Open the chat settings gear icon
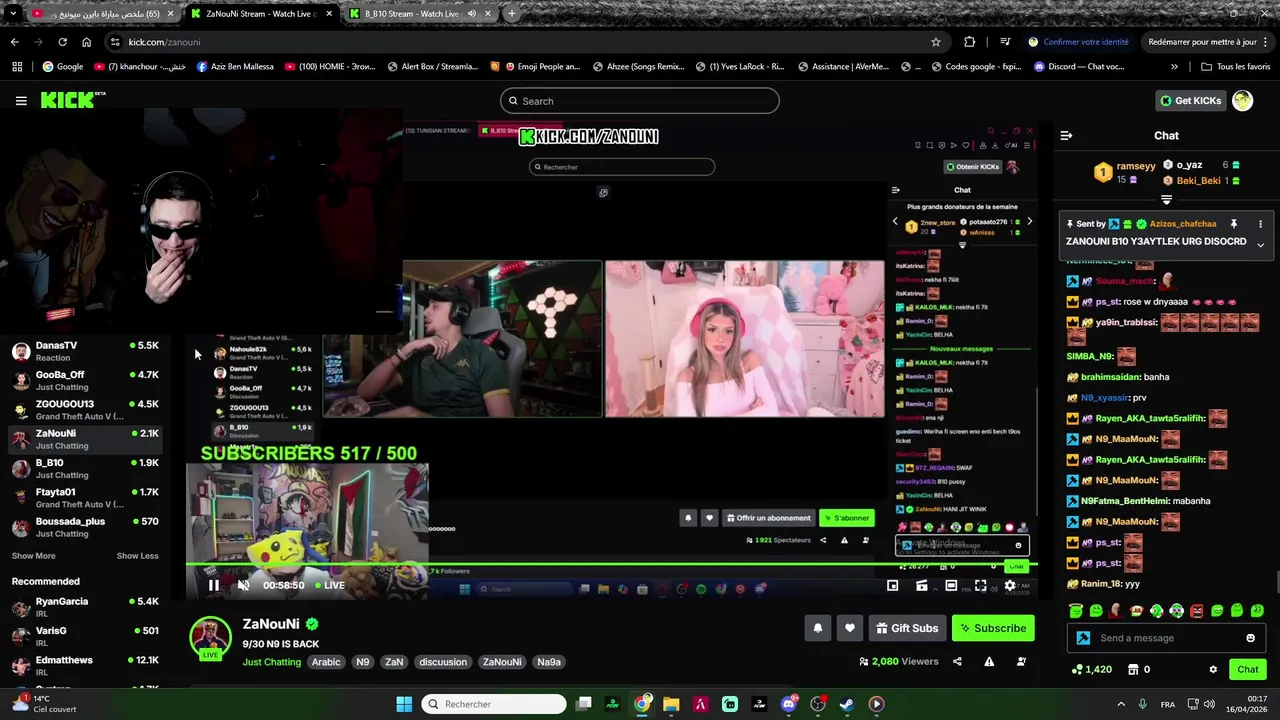1280x720 pixels. point(1213,669)
